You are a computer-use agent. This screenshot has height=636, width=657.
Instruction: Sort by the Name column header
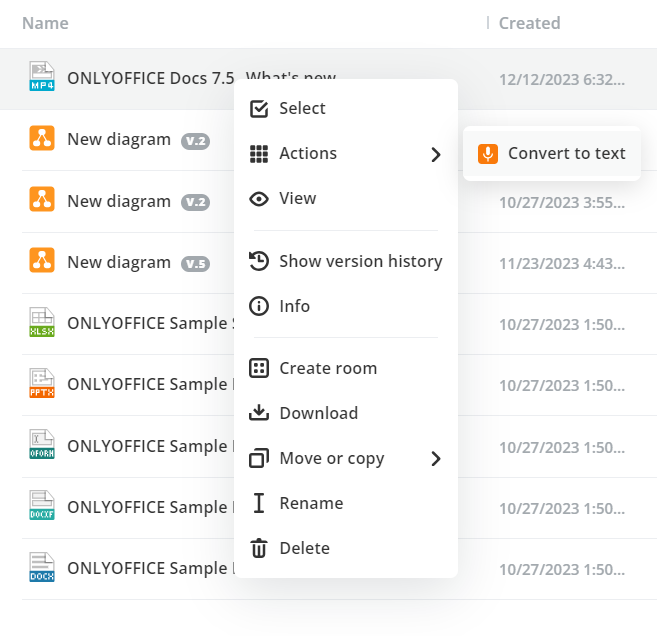[46, 22]
